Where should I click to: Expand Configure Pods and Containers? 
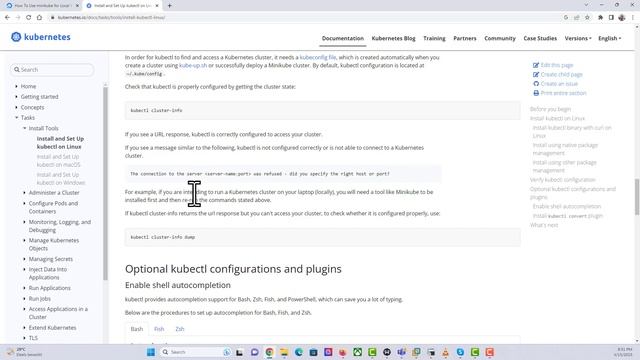tap(24, 203)
